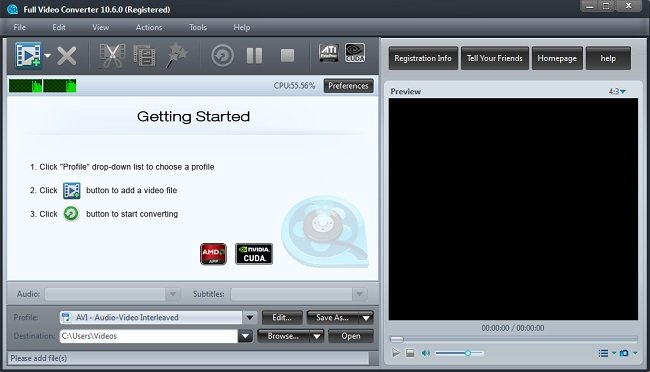Click the Profile combo box field
This screenshot has height=372, width=650.
[151, 318]
